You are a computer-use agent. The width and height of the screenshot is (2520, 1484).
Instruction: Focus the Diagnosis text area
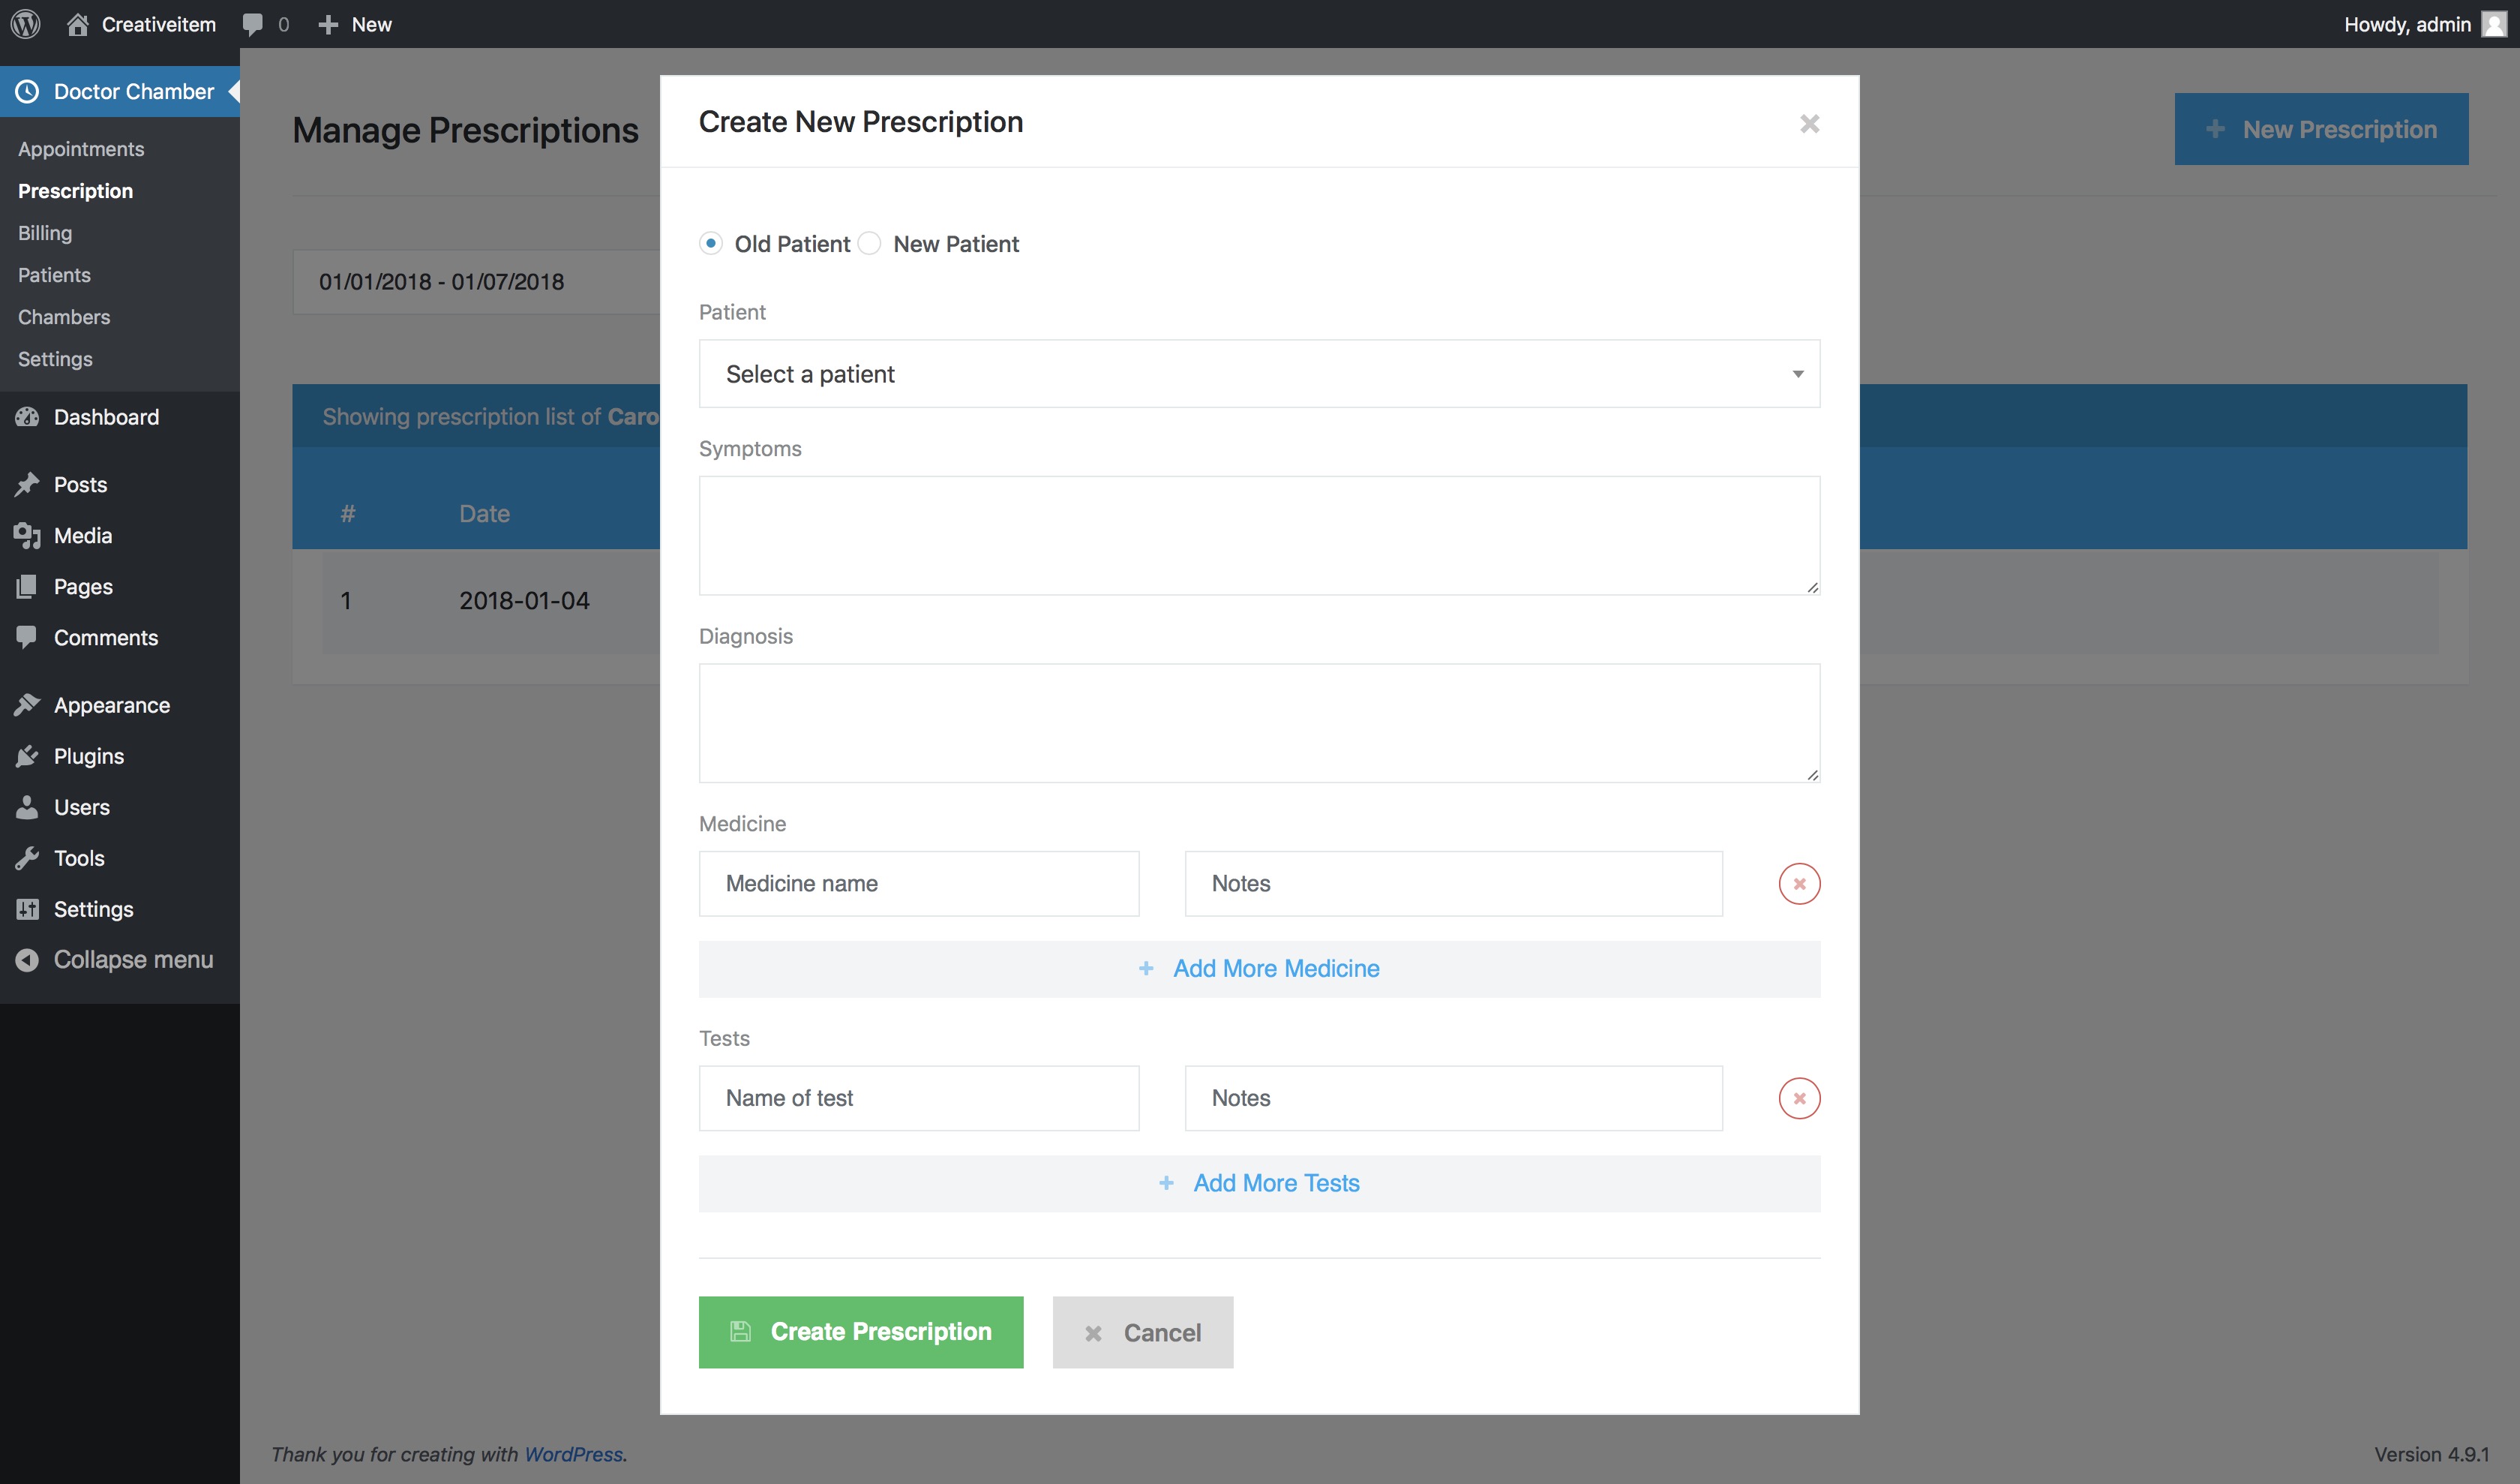tap(1259, 723)
